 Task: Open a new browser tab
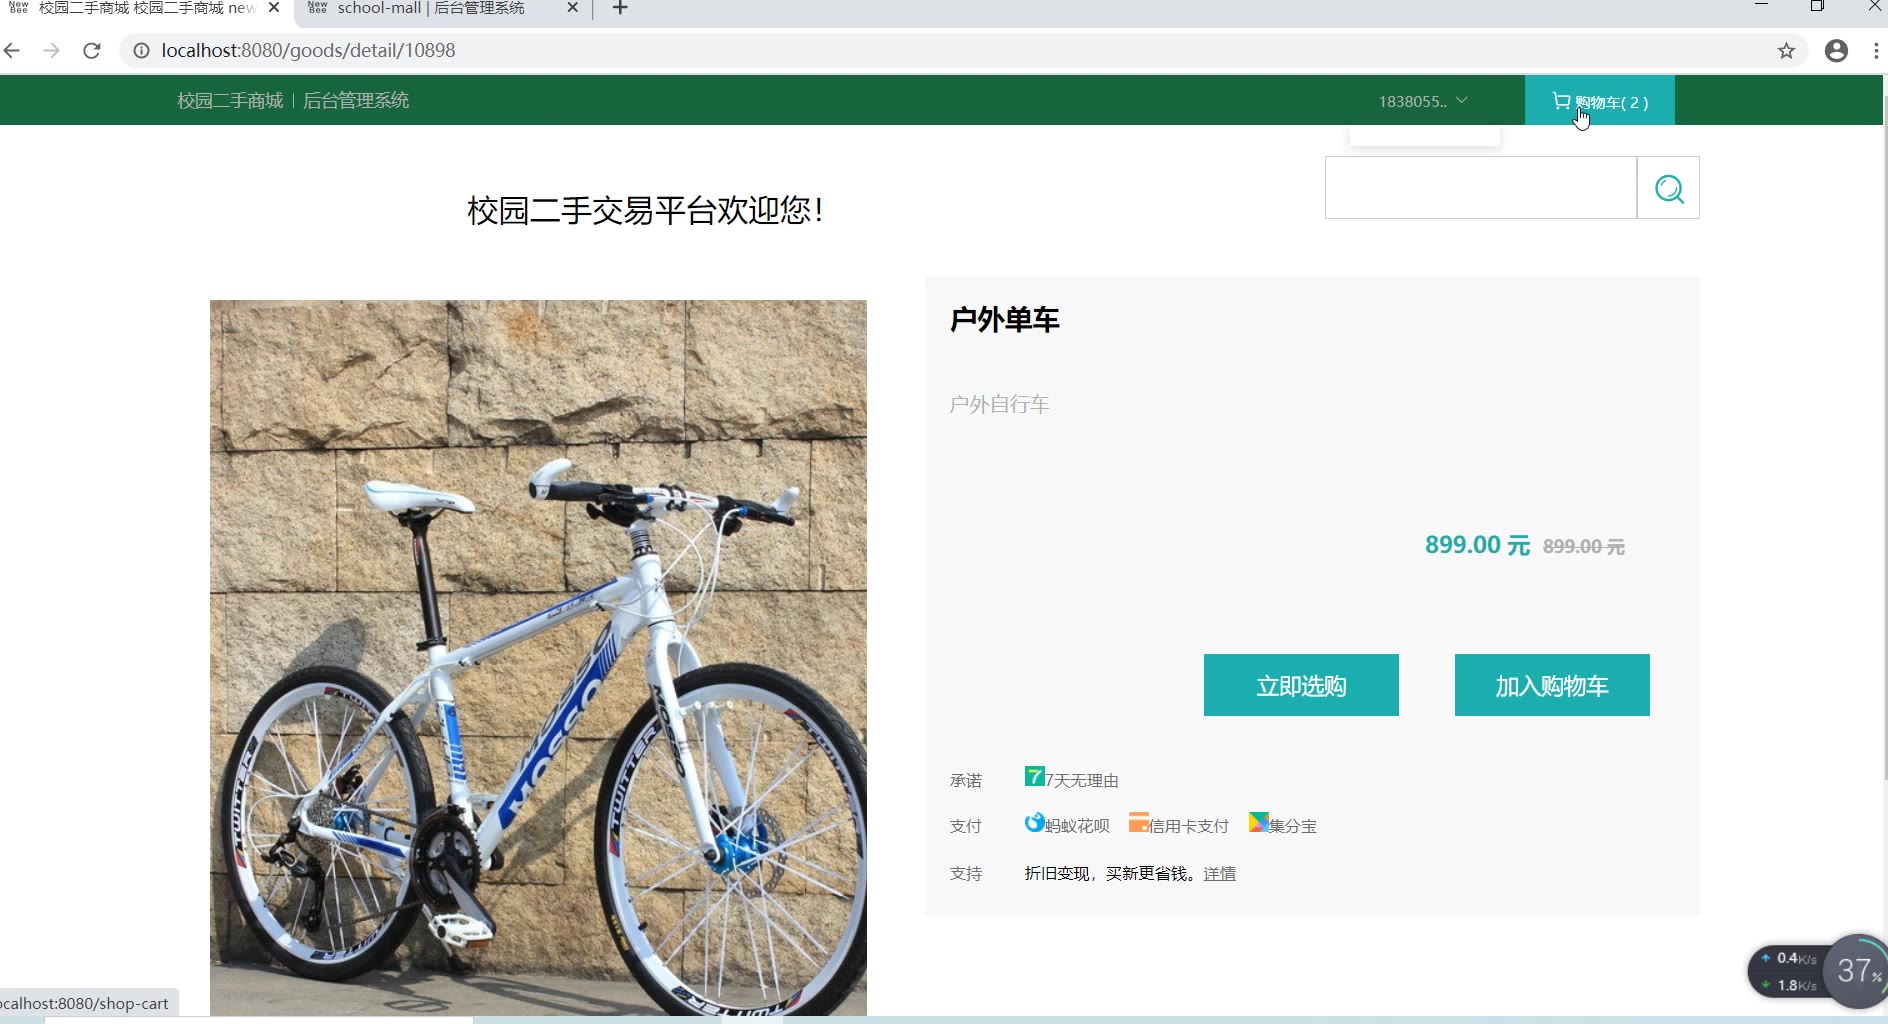[620, 8]
